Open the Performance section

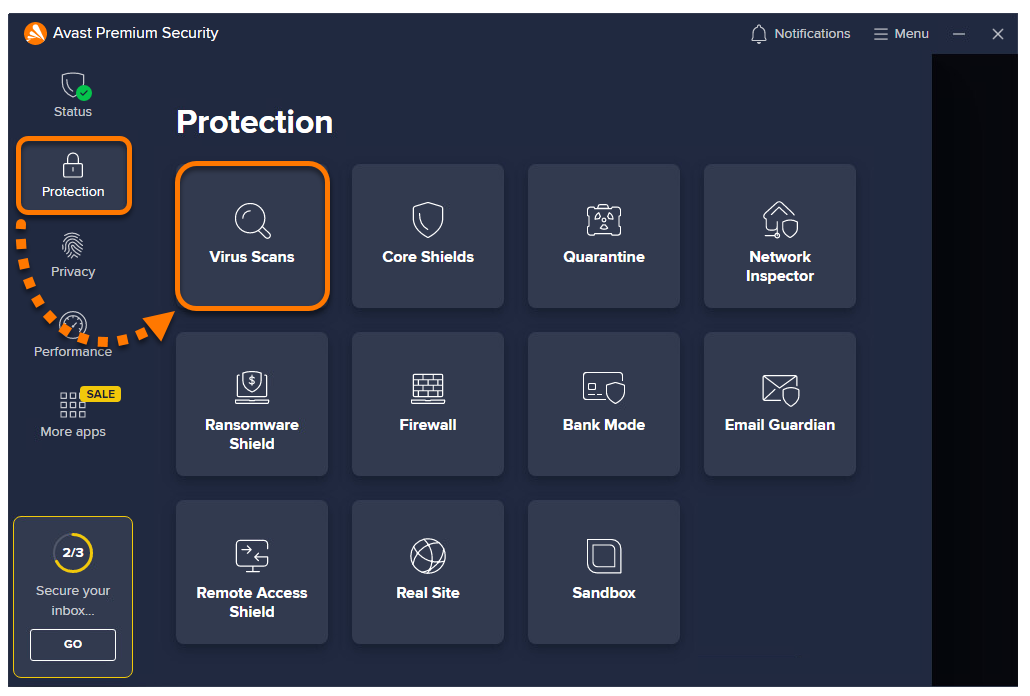[73, 335]
